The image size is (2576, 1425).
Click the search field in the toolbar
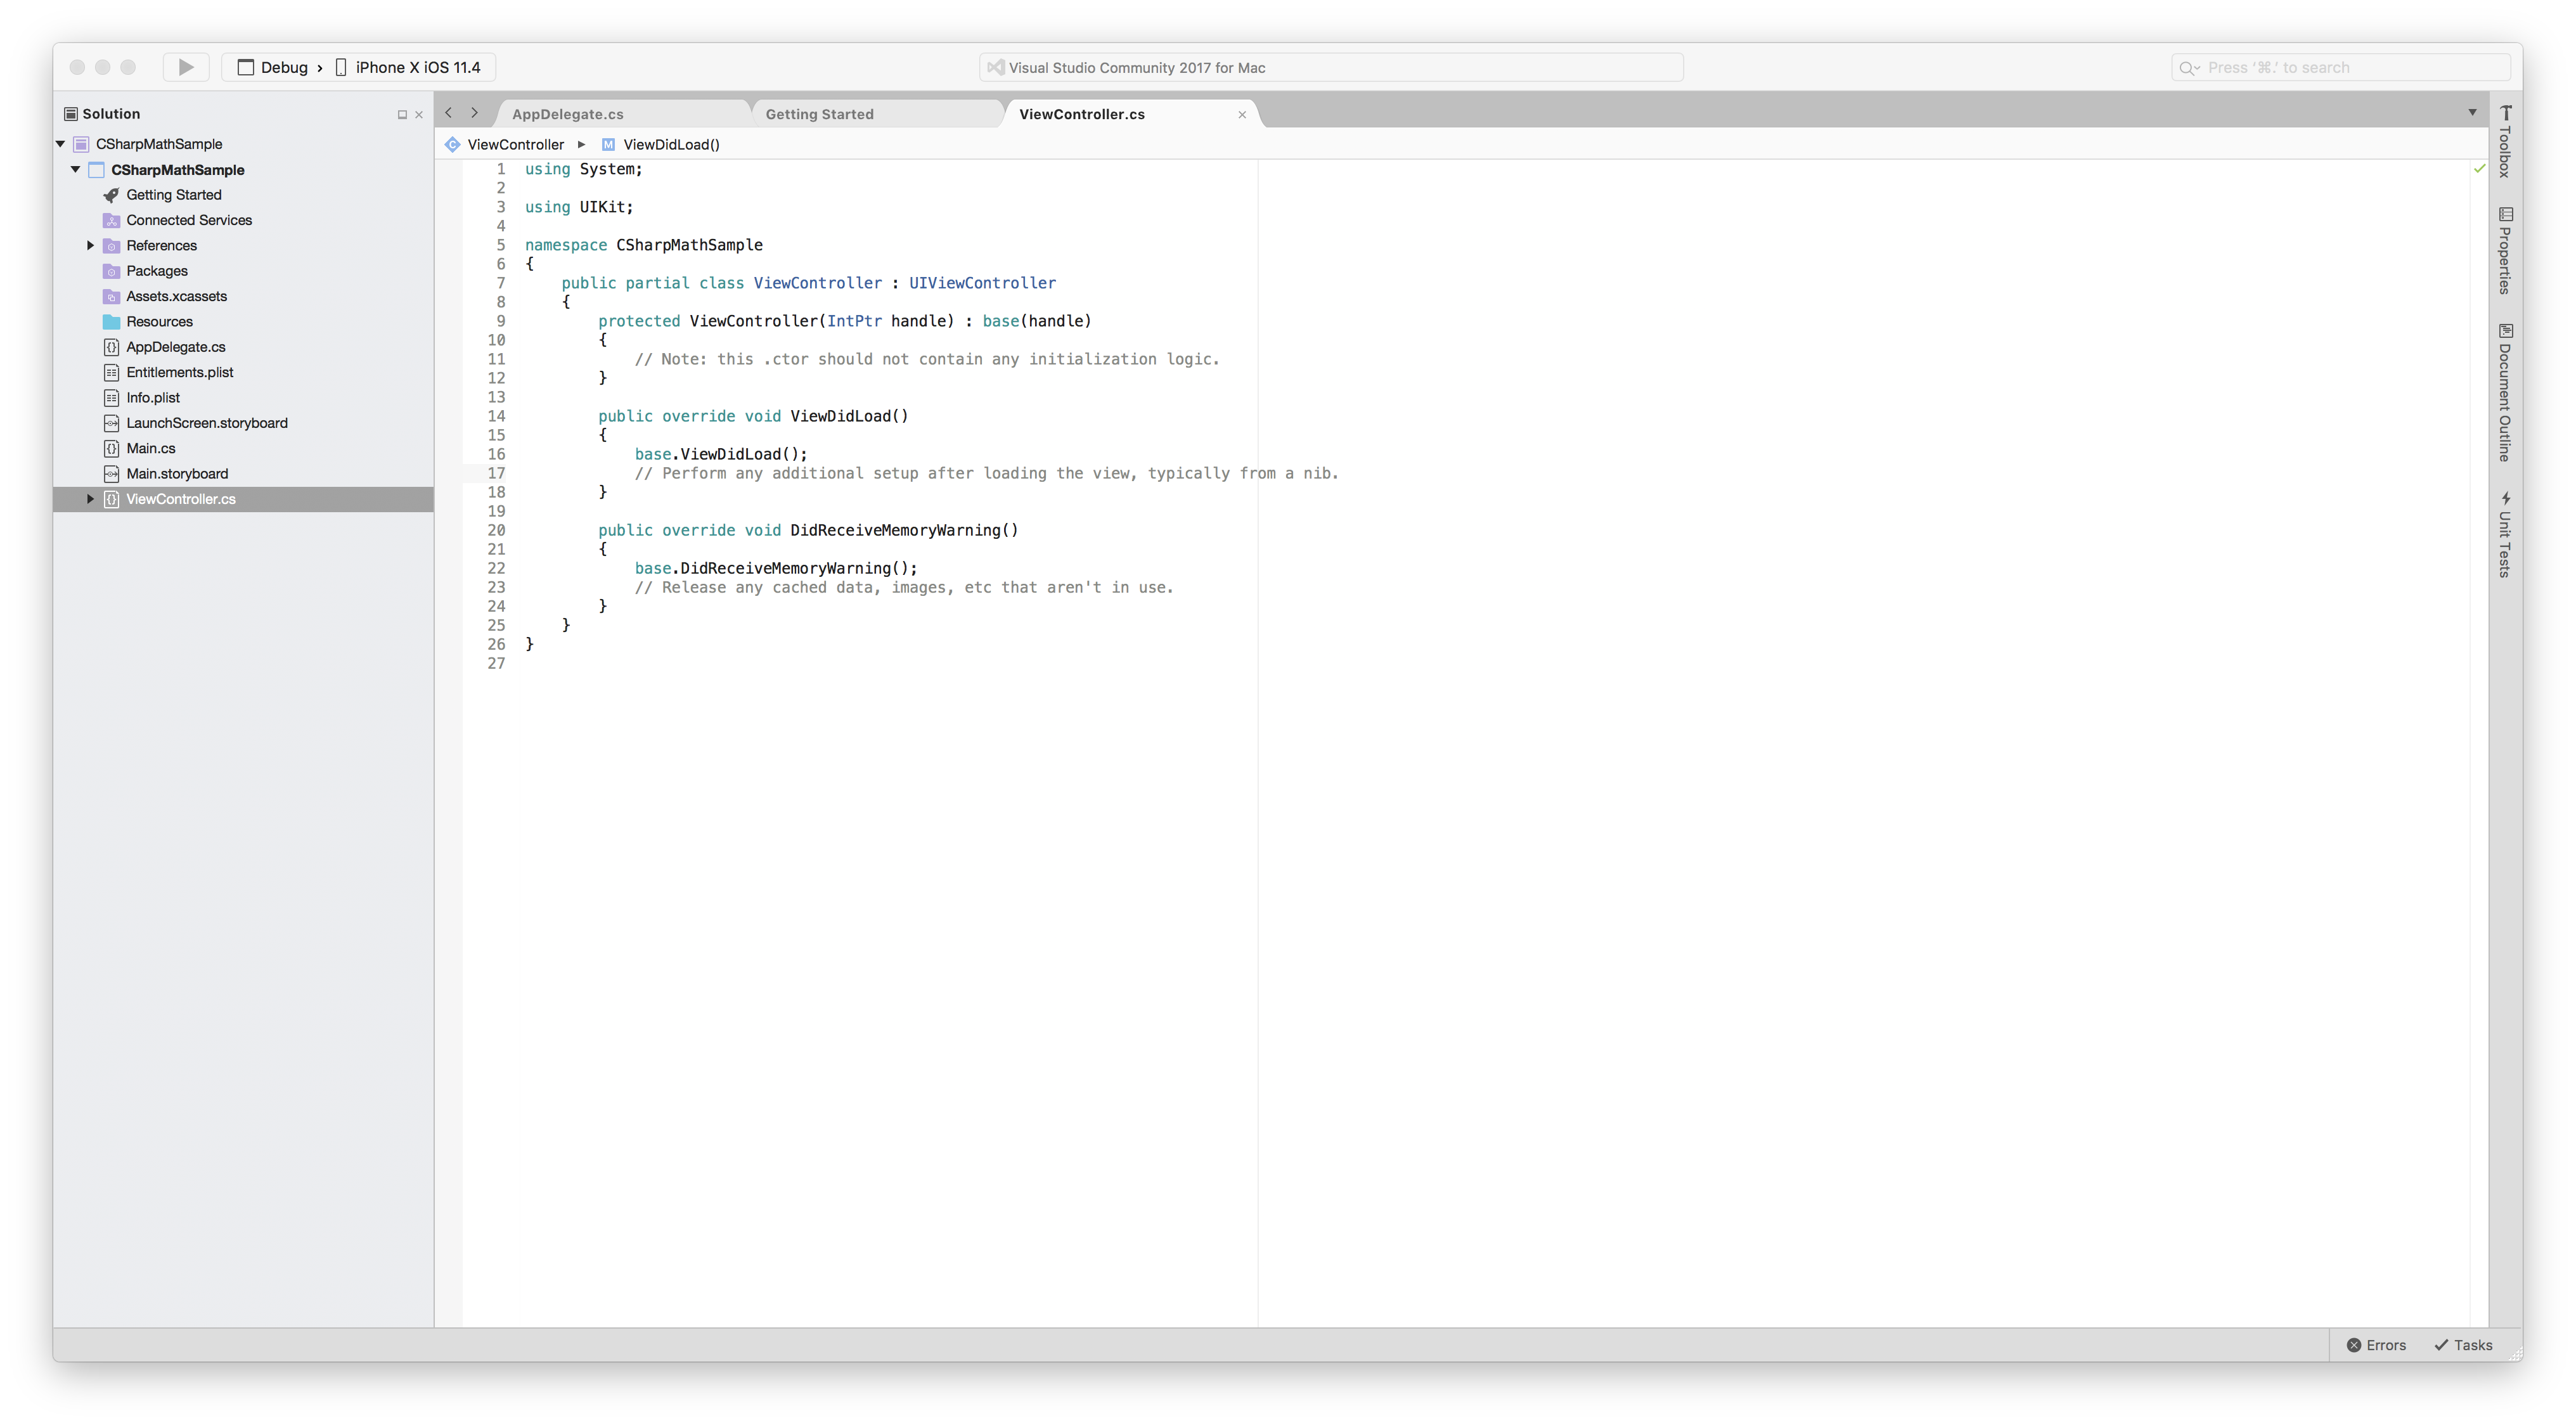pos(2340,66)
